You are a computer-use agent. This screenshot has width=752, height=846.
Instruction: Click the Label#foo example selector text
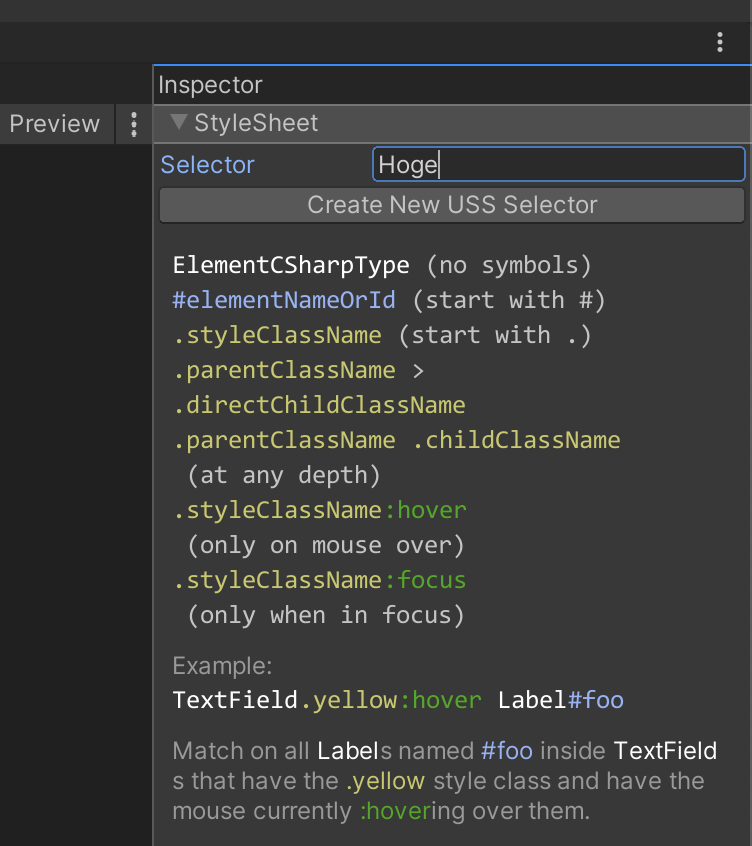[560, 700]
